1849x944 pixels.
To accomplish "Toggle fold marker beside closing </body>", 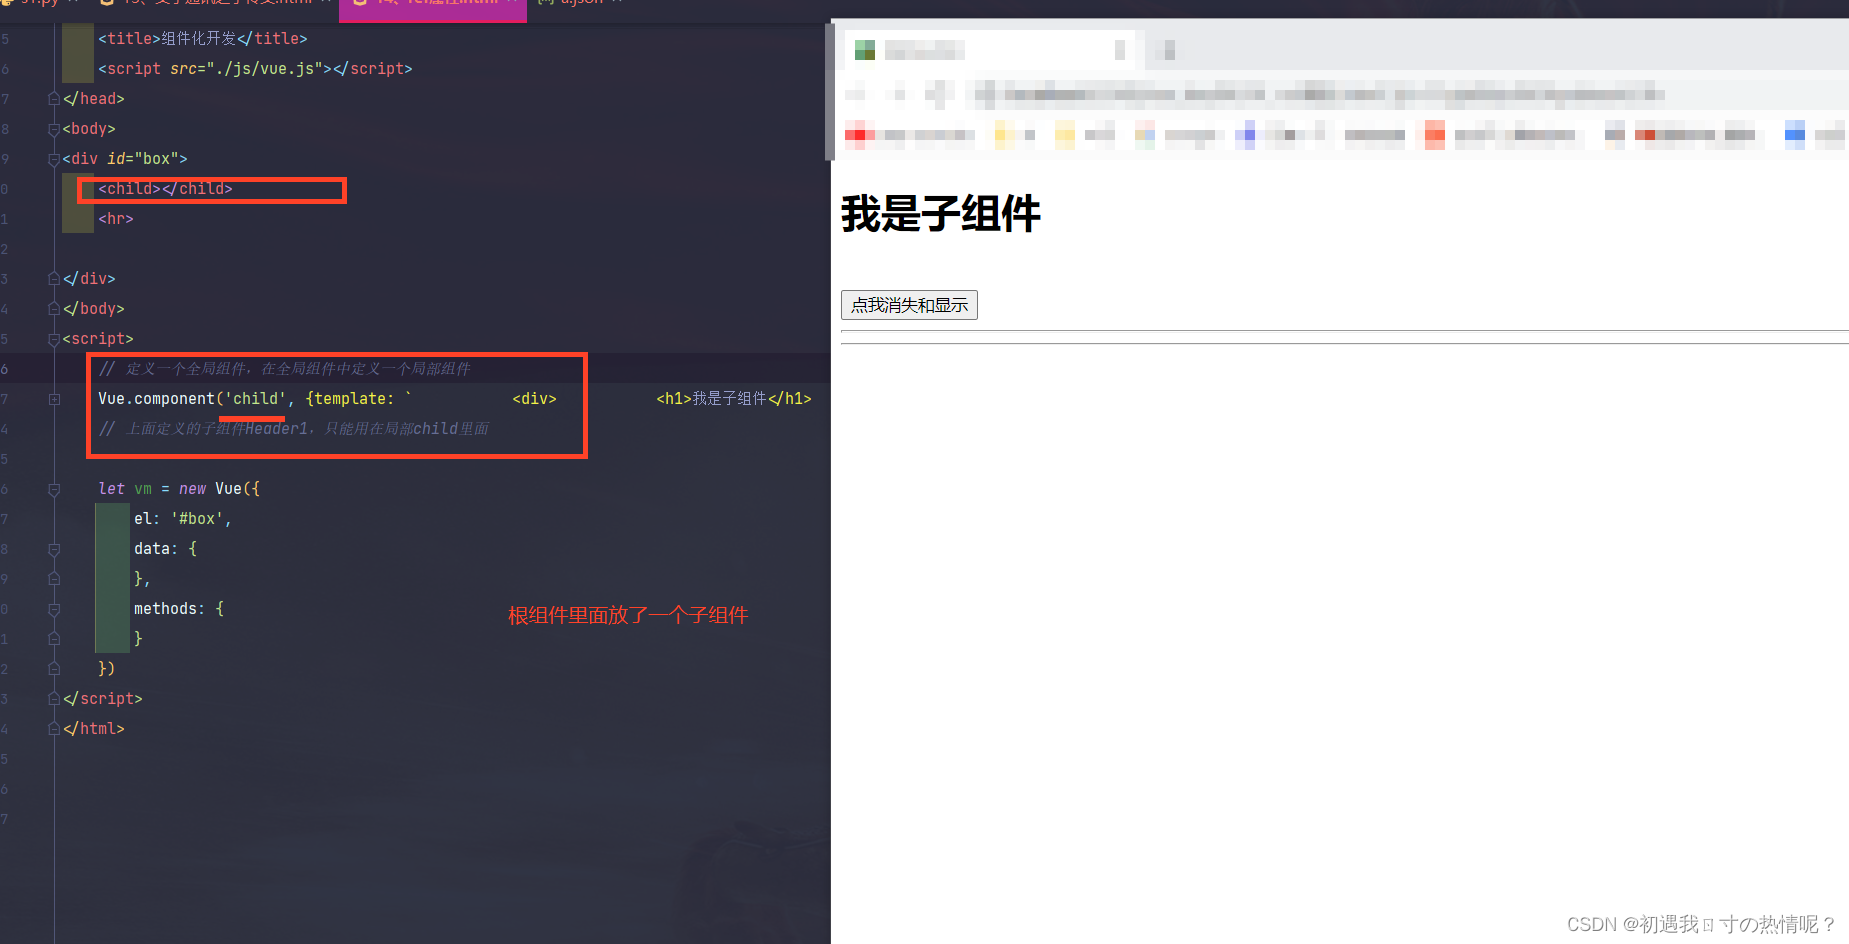I will click(54, 308).
